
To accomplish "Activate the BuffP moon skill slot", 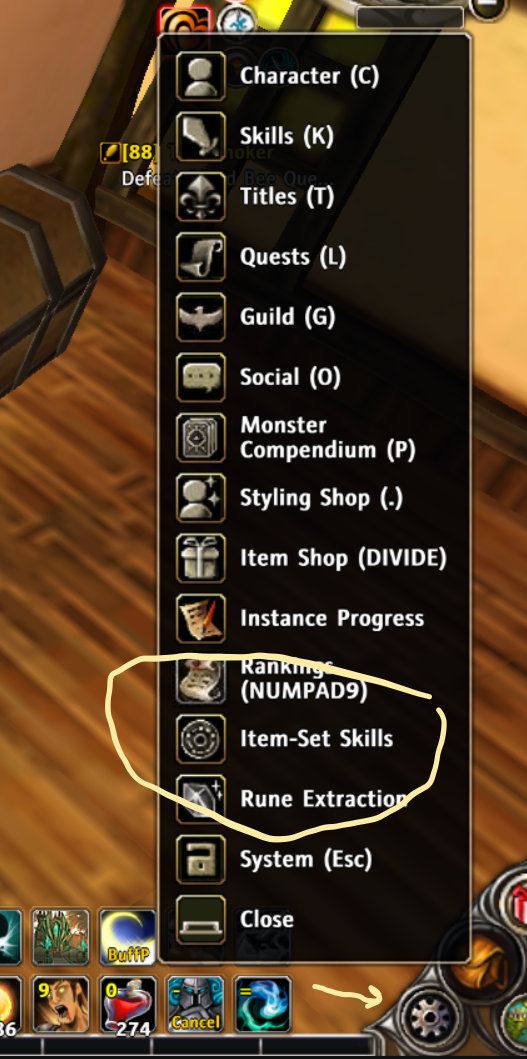I will tap(128, 937).
